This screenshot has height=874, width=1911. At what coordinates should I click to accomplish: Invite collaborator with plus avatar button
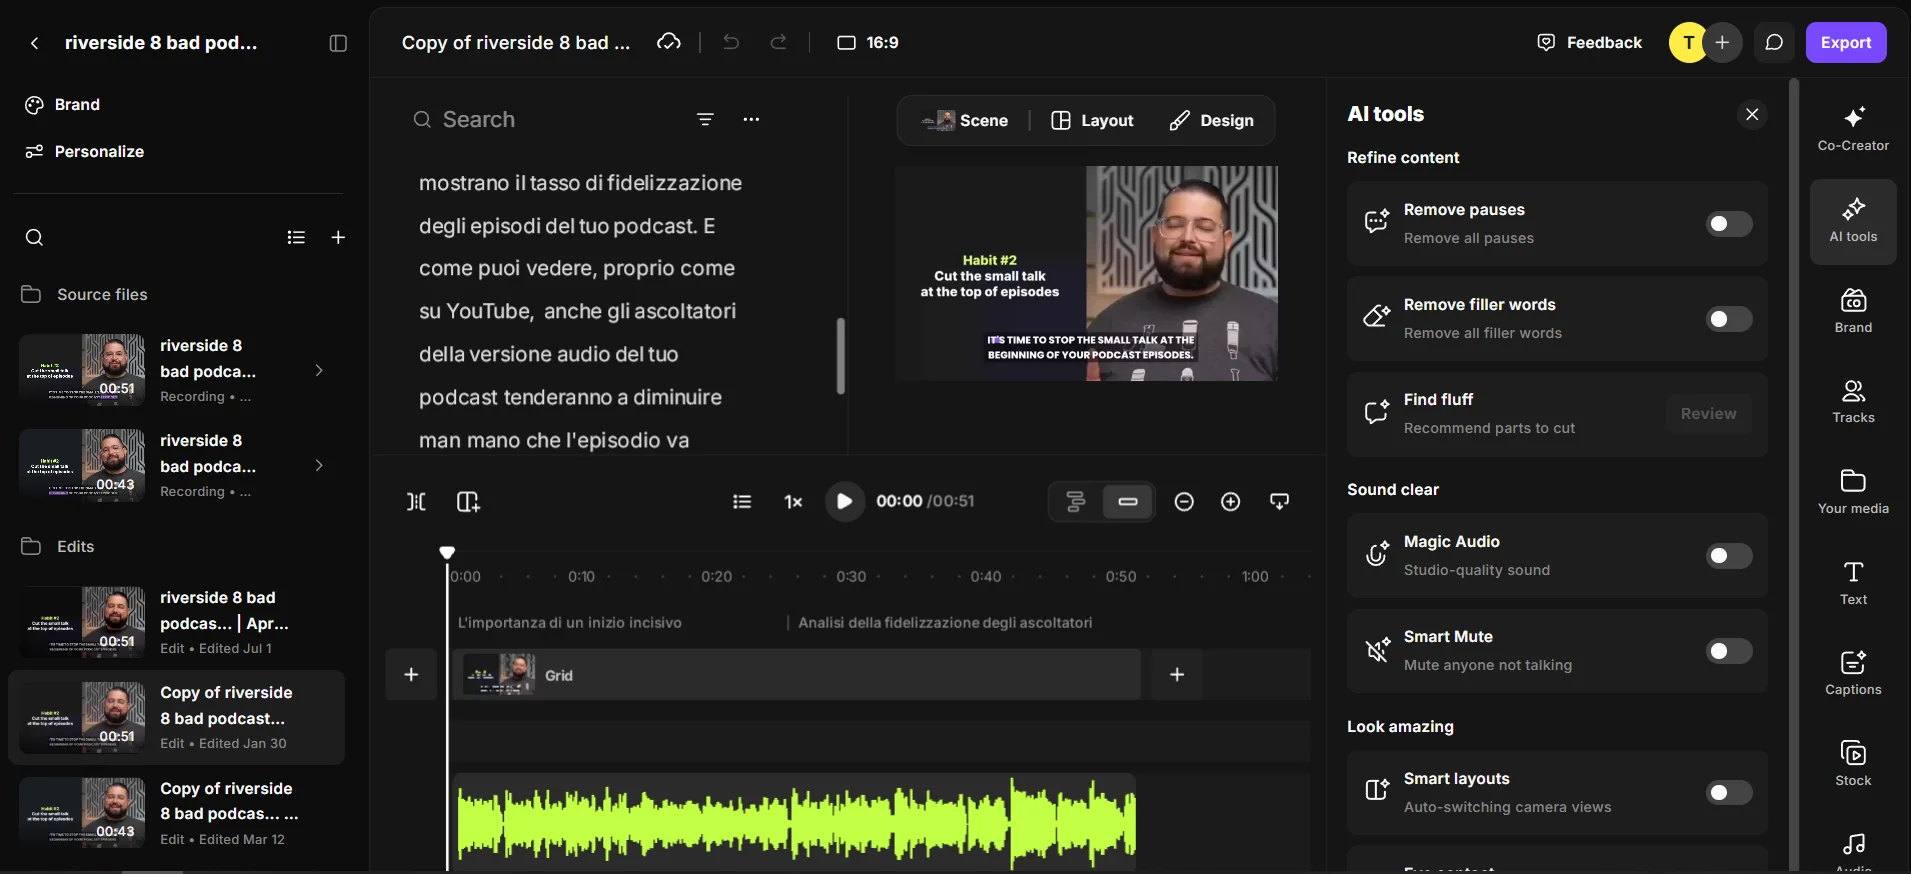[1722, 42]
